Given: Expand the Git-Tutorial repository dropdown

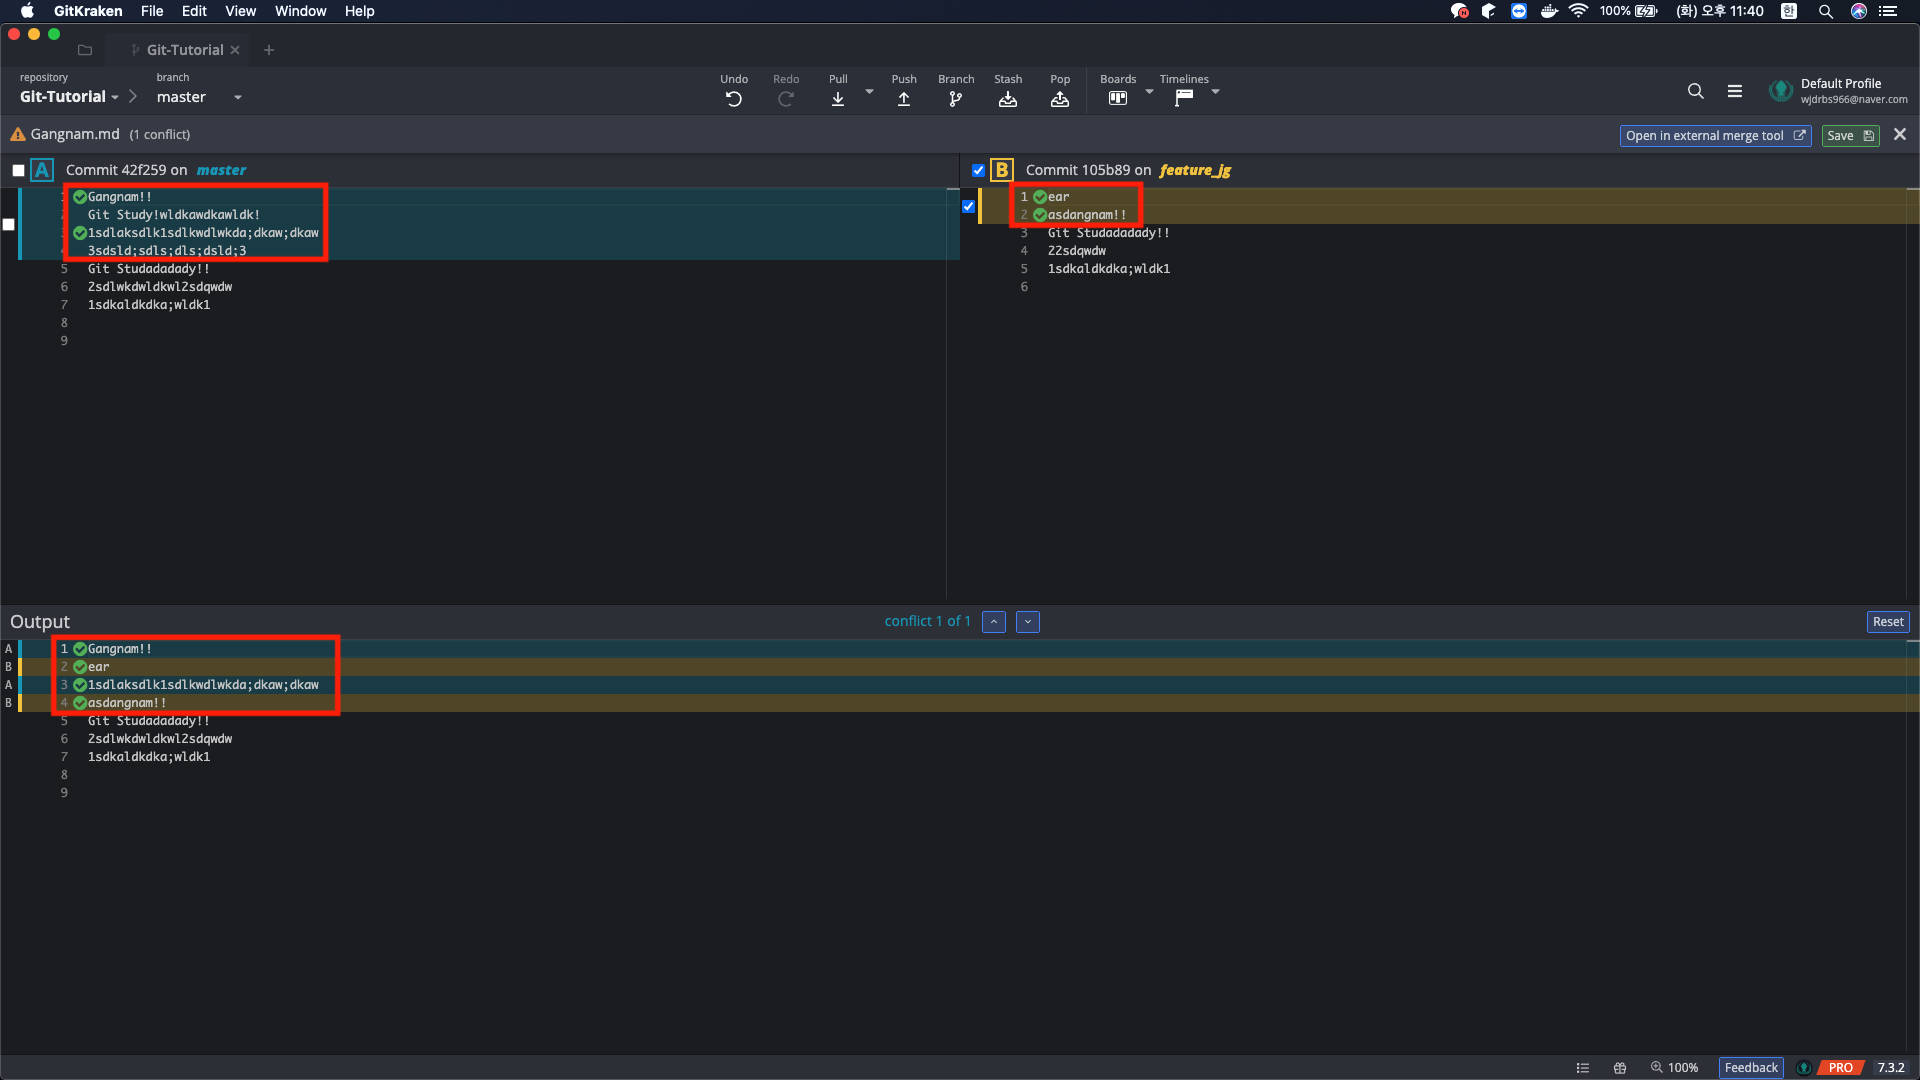Looking at the screenshot, I should point(115,98).
